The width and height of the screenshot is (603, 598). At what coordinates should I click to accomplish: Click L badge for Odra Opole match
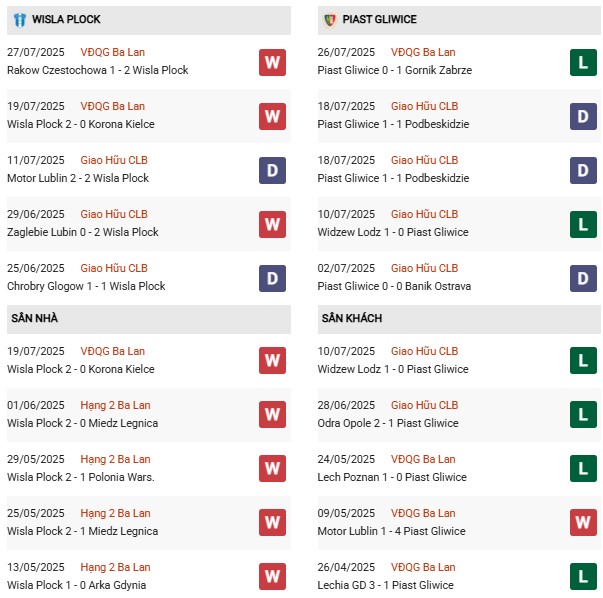583,415
